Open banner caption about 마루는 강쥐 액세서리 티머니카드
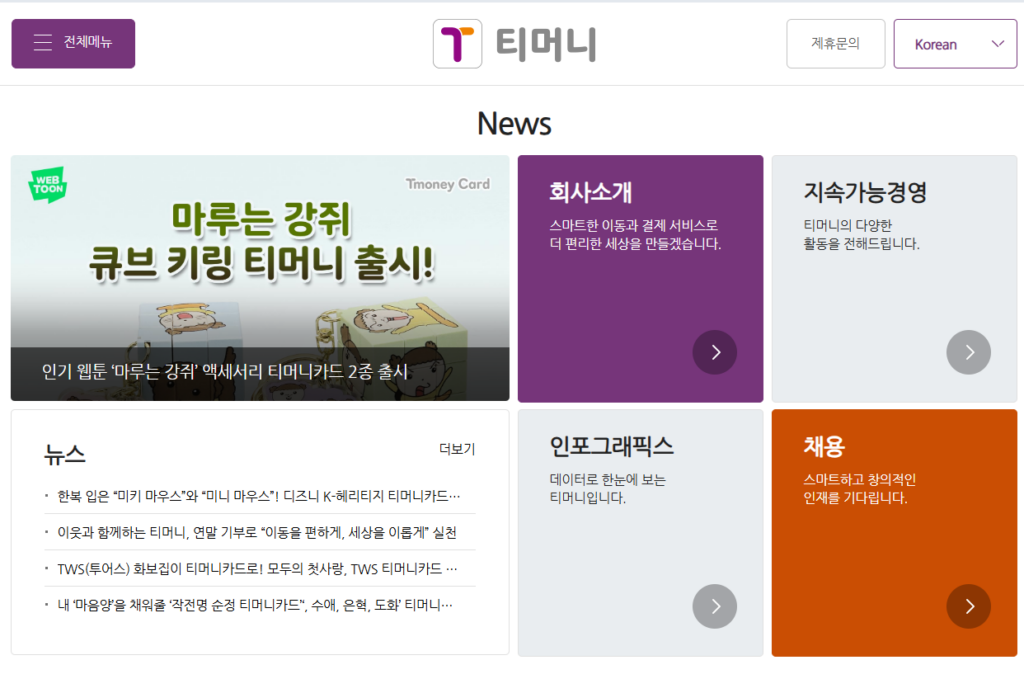 (x=225, y=371)
